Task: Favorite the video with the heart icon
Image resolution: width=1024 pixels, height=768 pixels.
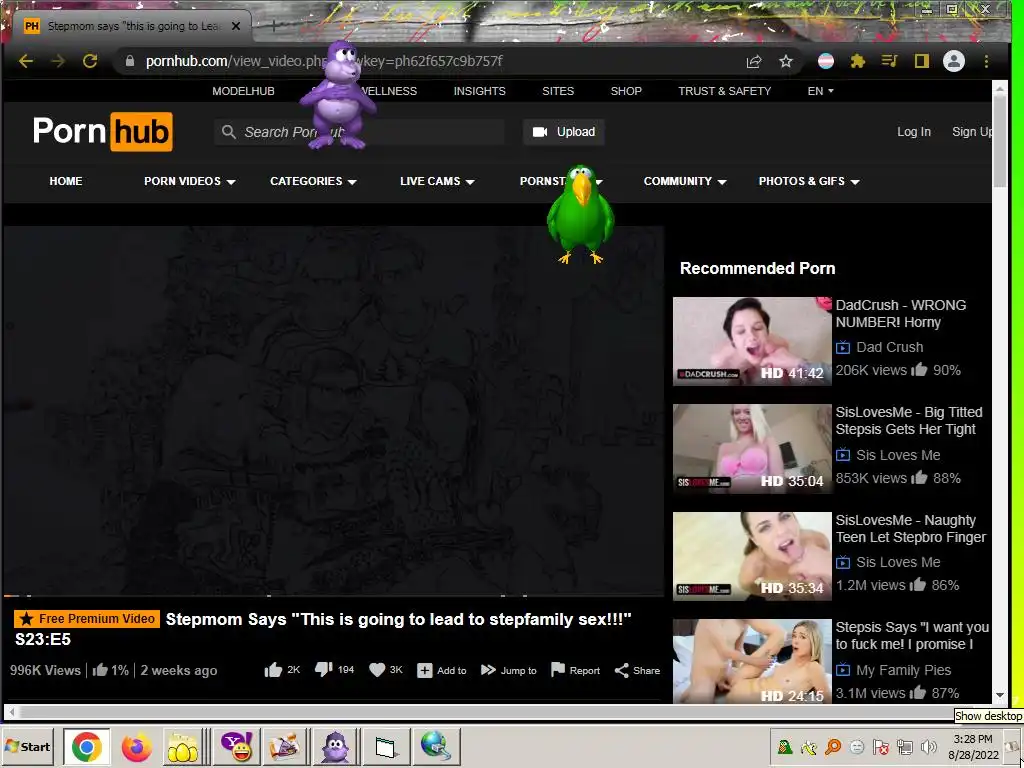Action: pyautogui.click(x=377, y=670)
